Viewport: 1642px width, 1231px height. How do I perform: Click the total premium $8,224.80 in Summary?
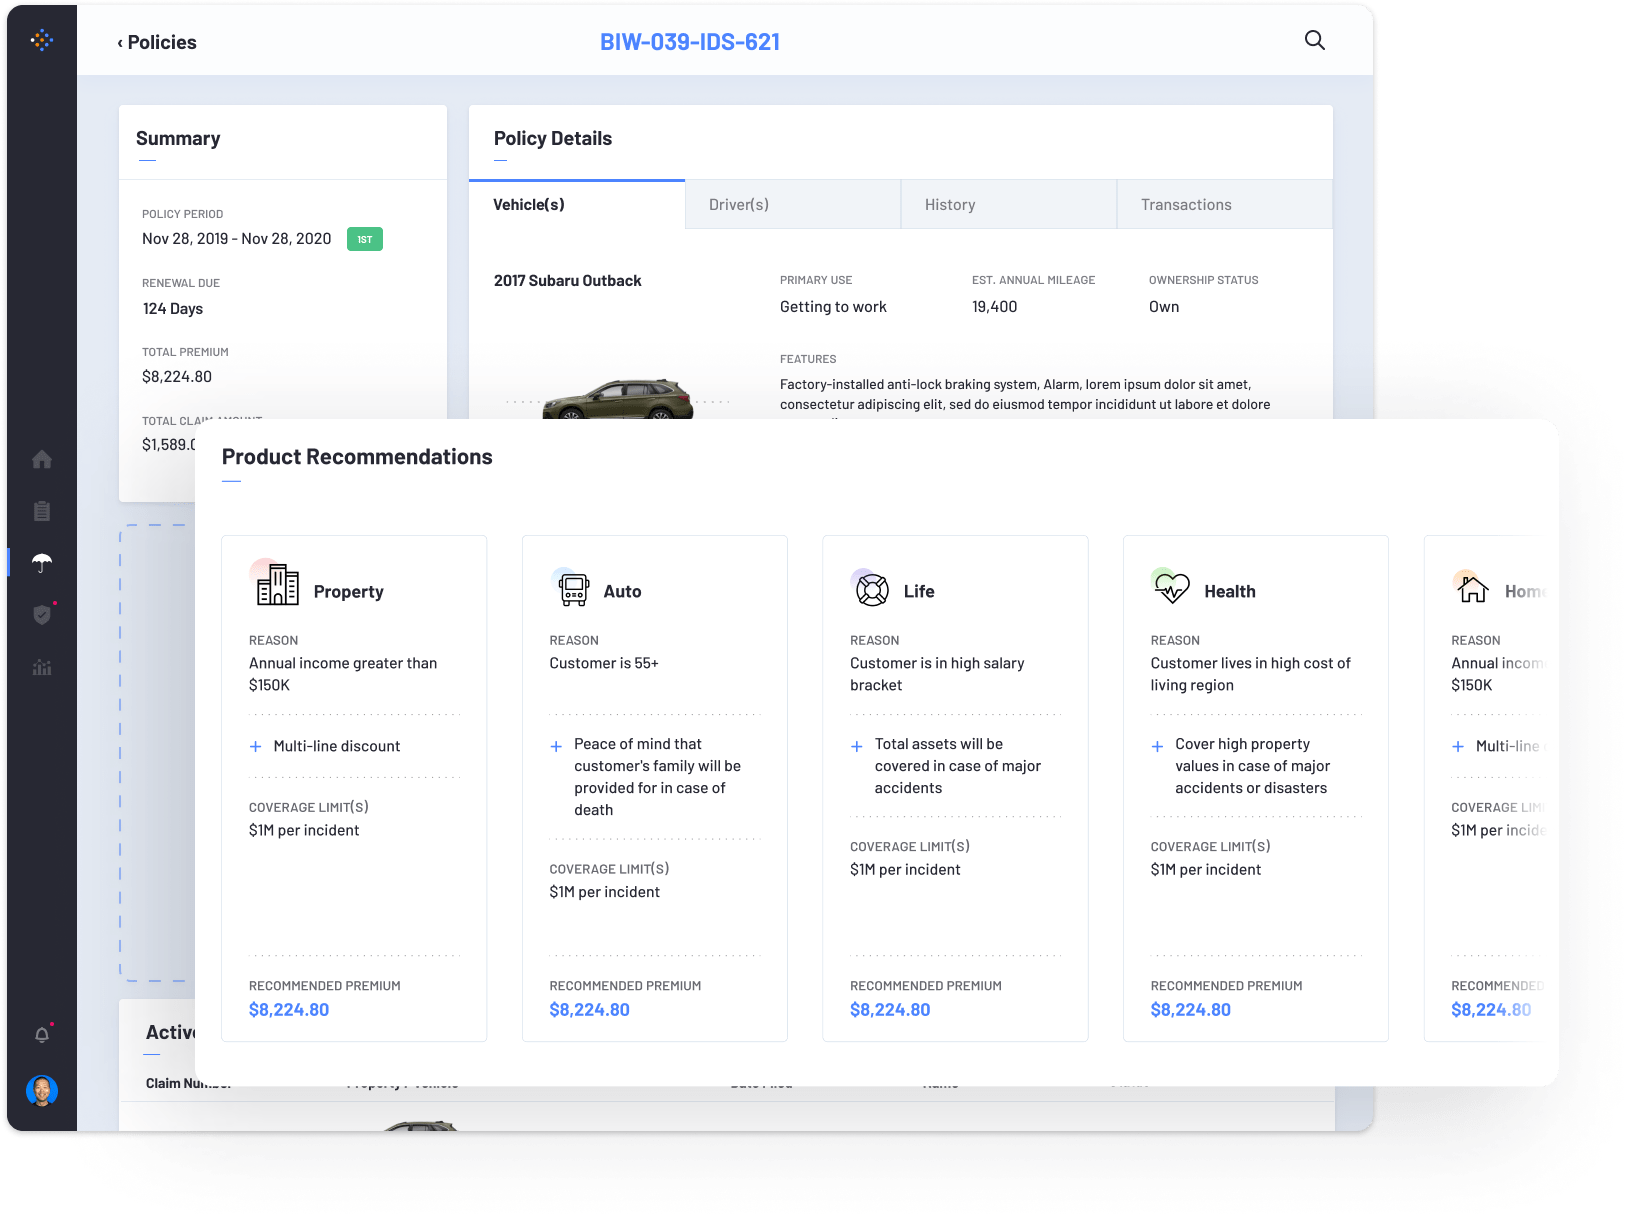click(177, 377)
